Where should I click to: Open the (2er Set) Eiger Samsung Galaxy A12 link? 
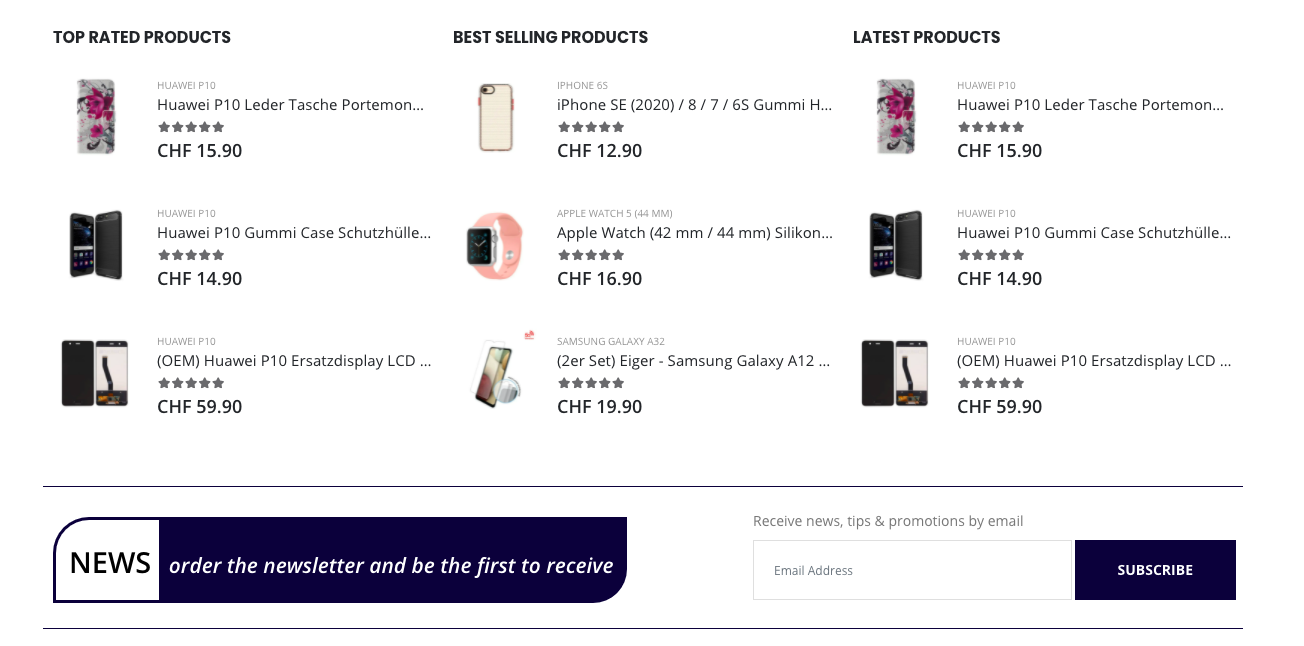click(694, 360)
